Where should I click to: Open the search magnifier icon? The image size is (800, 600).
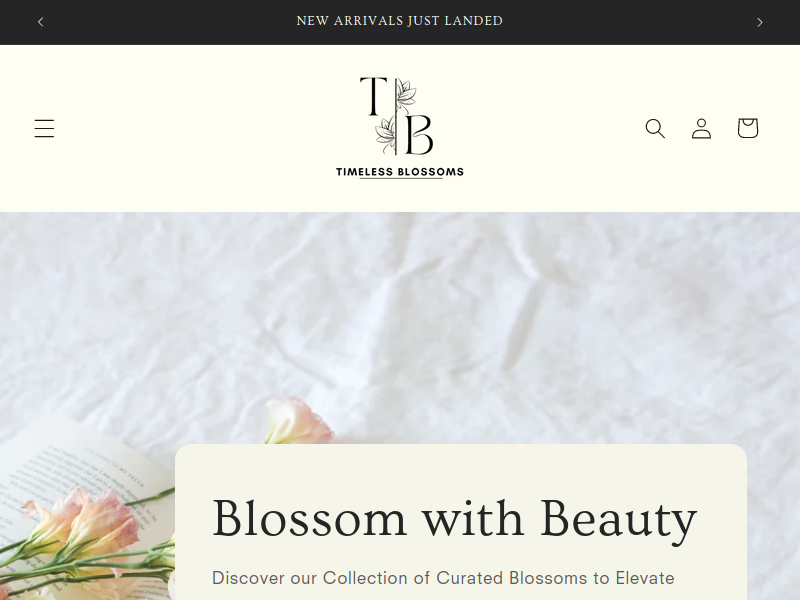point(655,128)
